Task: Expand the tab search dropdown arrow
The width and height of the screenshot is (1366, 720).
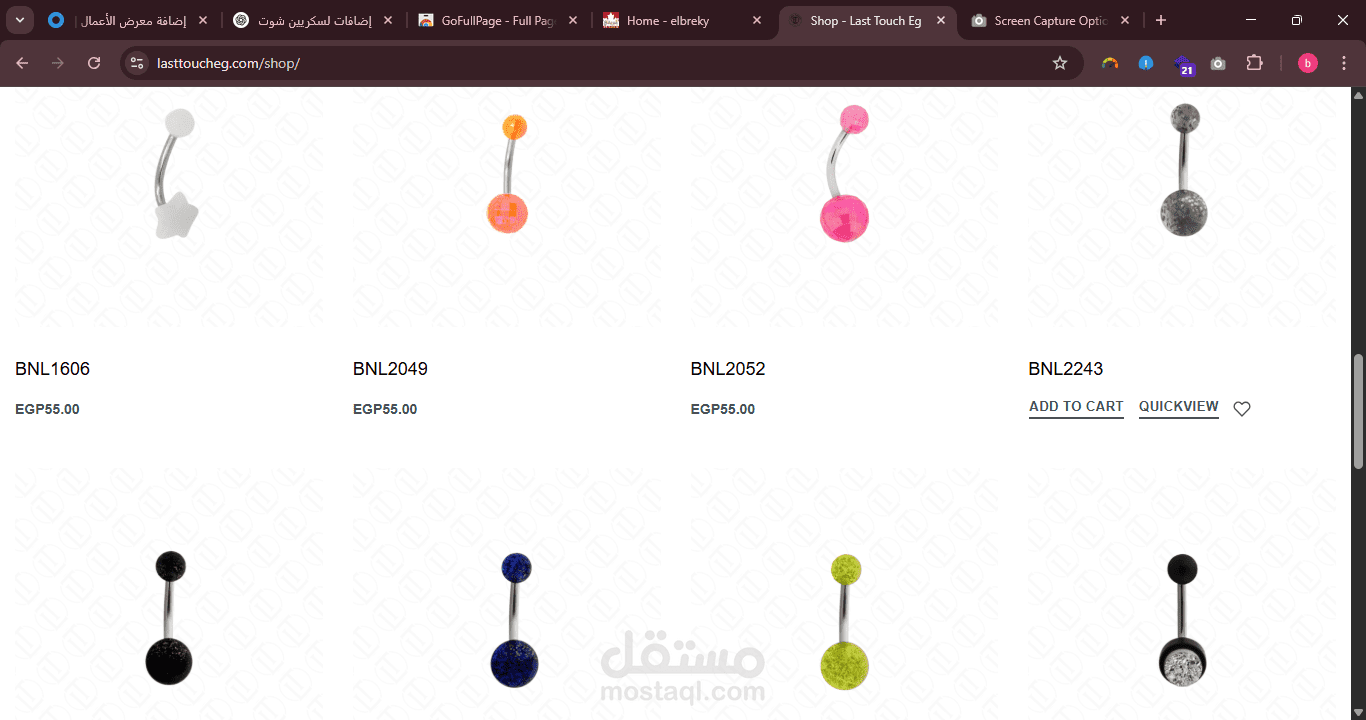Action: click(x=19, y=20)
